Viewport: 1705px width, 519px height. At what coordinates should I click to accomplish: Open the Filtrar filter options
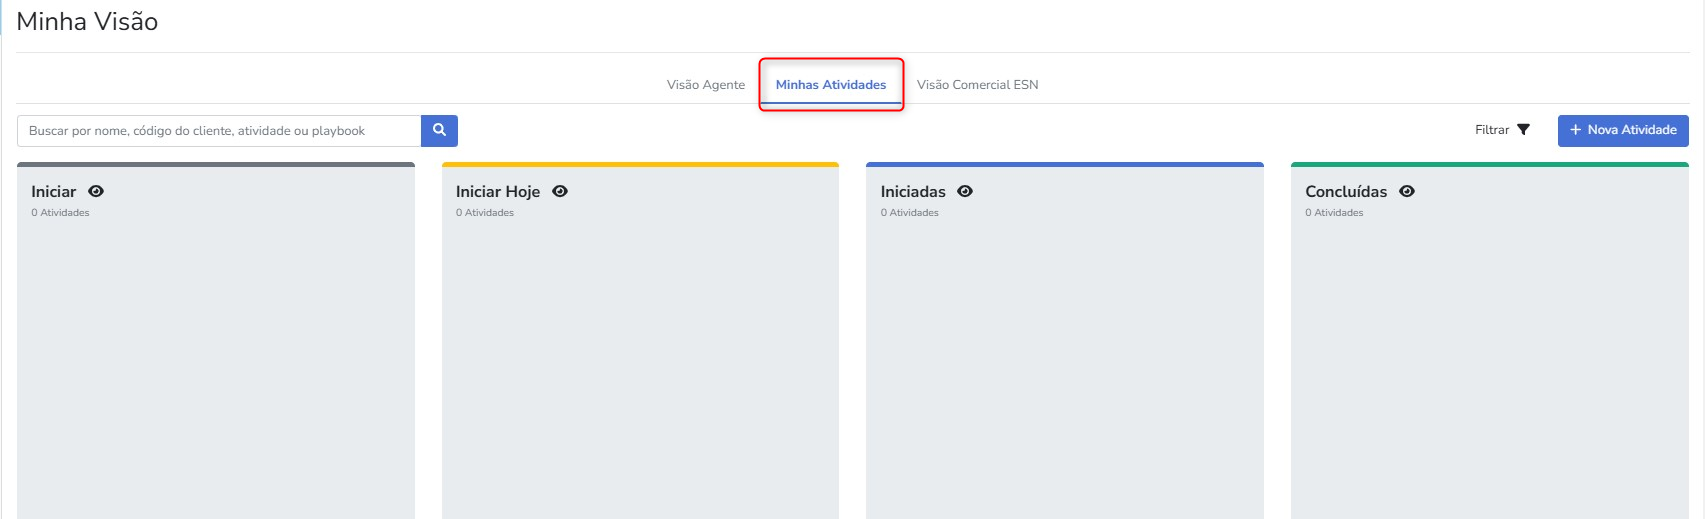coord(1492,130)
